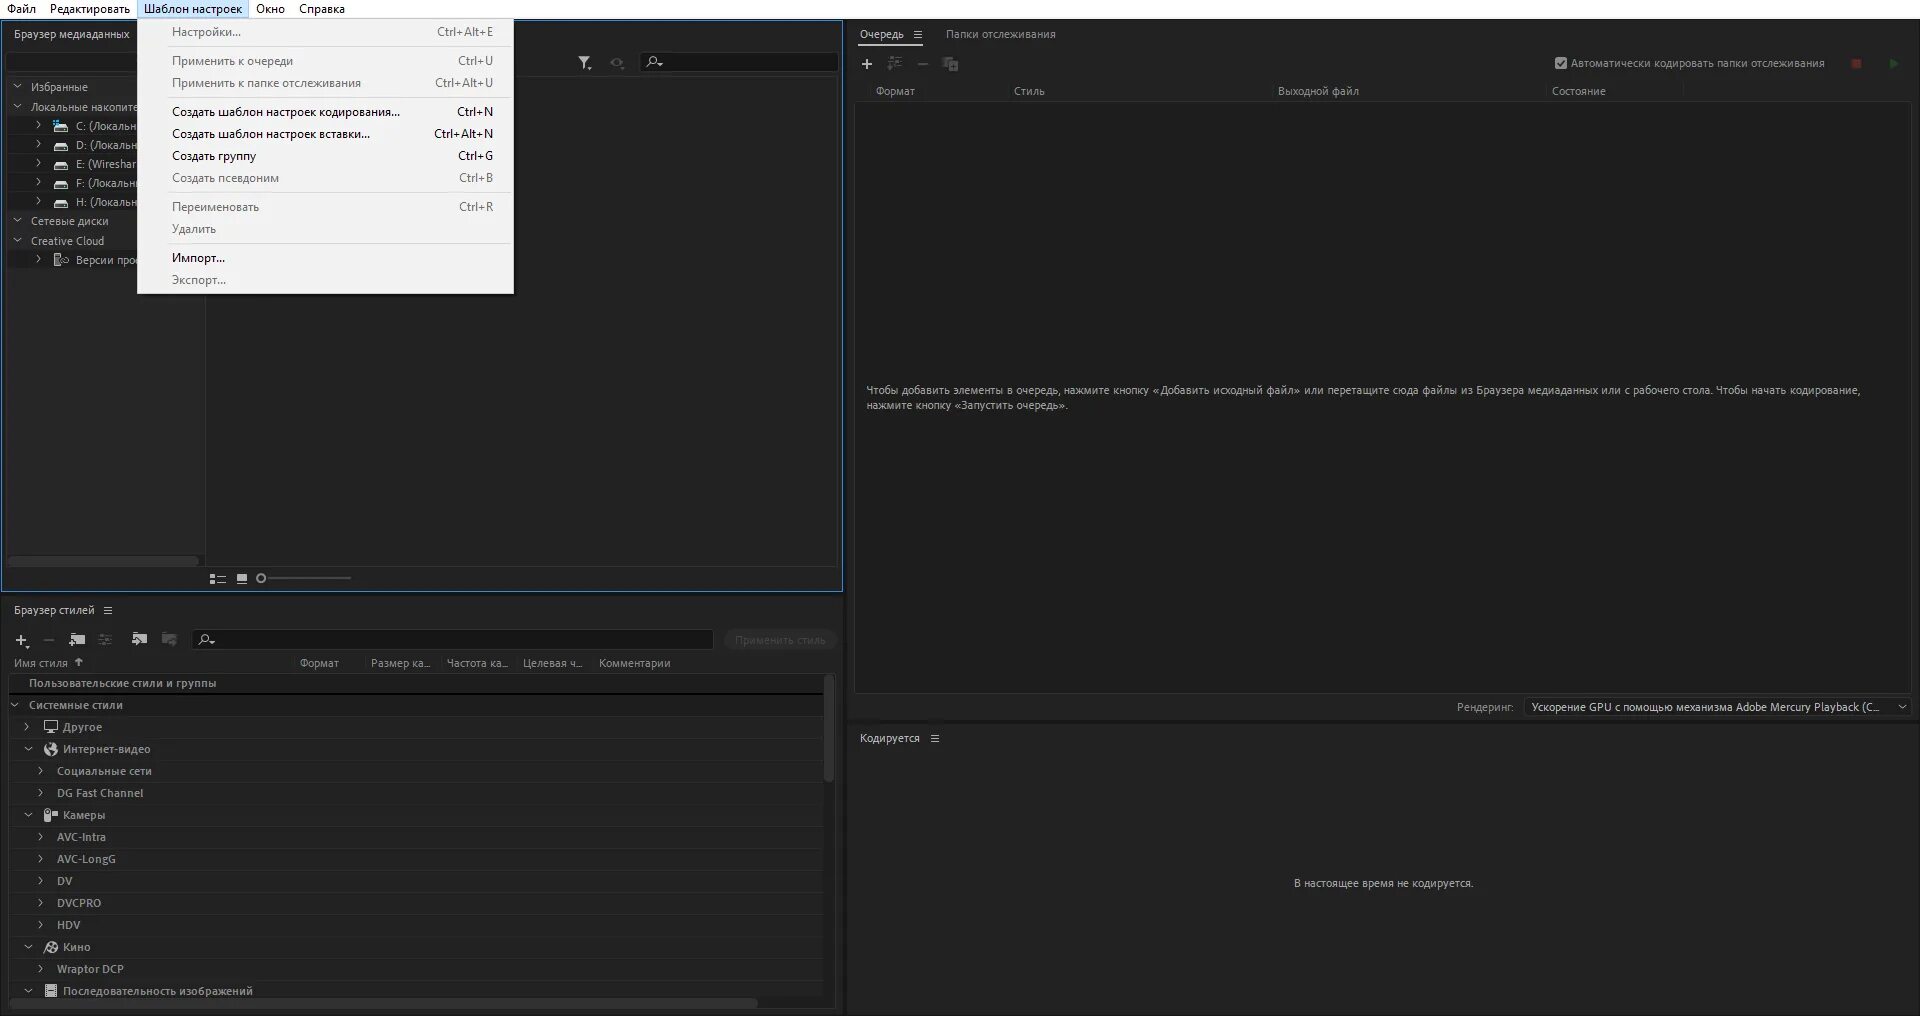Expand the DG Fast Channel group
This screenshot has height=1016, width=1920.
click(x=40, y=793)
